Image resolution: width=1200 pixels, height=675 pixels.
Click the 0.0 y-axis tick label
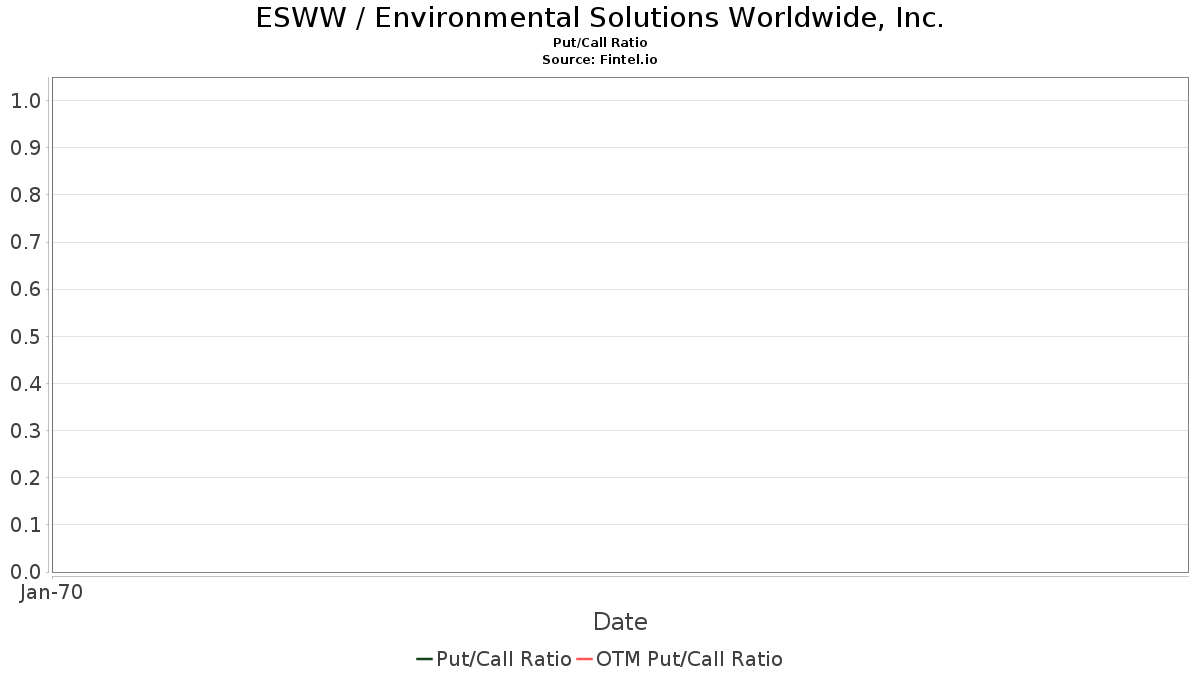tap(25, 572)
